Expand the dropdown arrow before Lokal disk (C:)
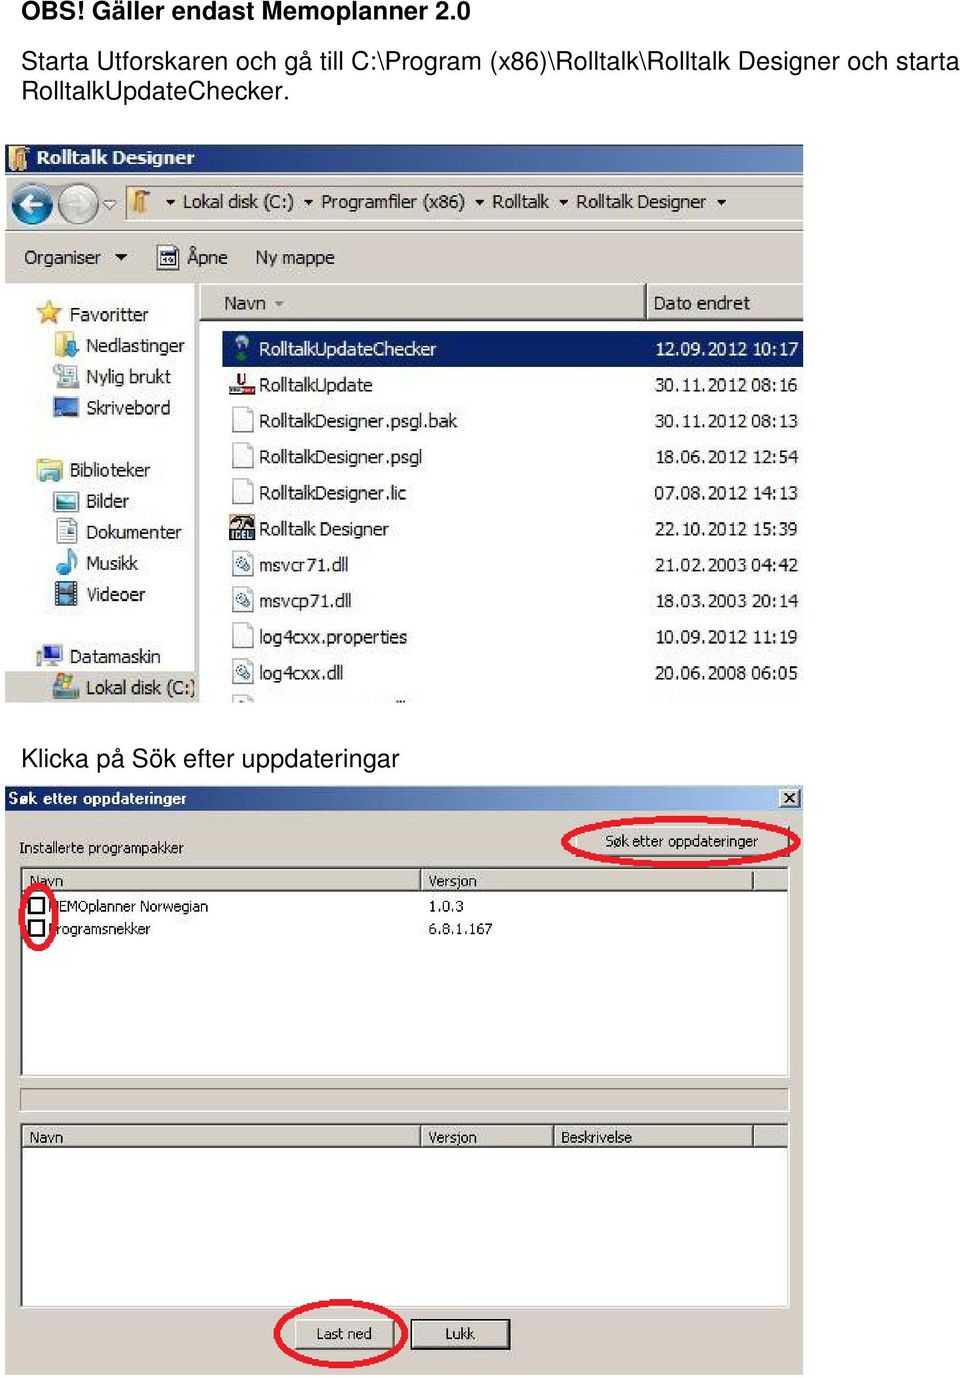This screenshot has height=1378, width=960. tap(170, 202)
